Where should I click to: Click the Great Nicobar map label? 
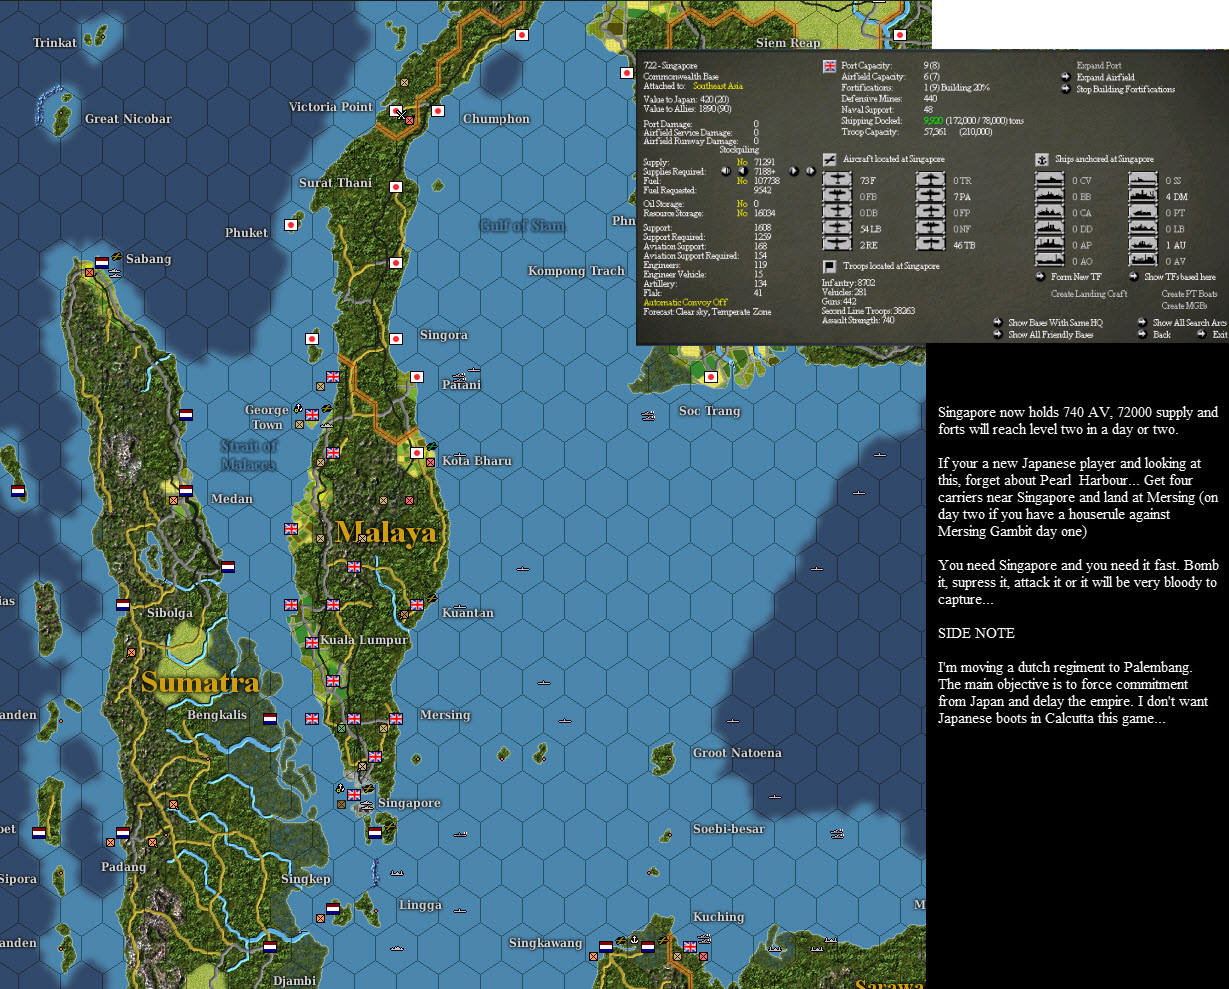coord(128,119)
